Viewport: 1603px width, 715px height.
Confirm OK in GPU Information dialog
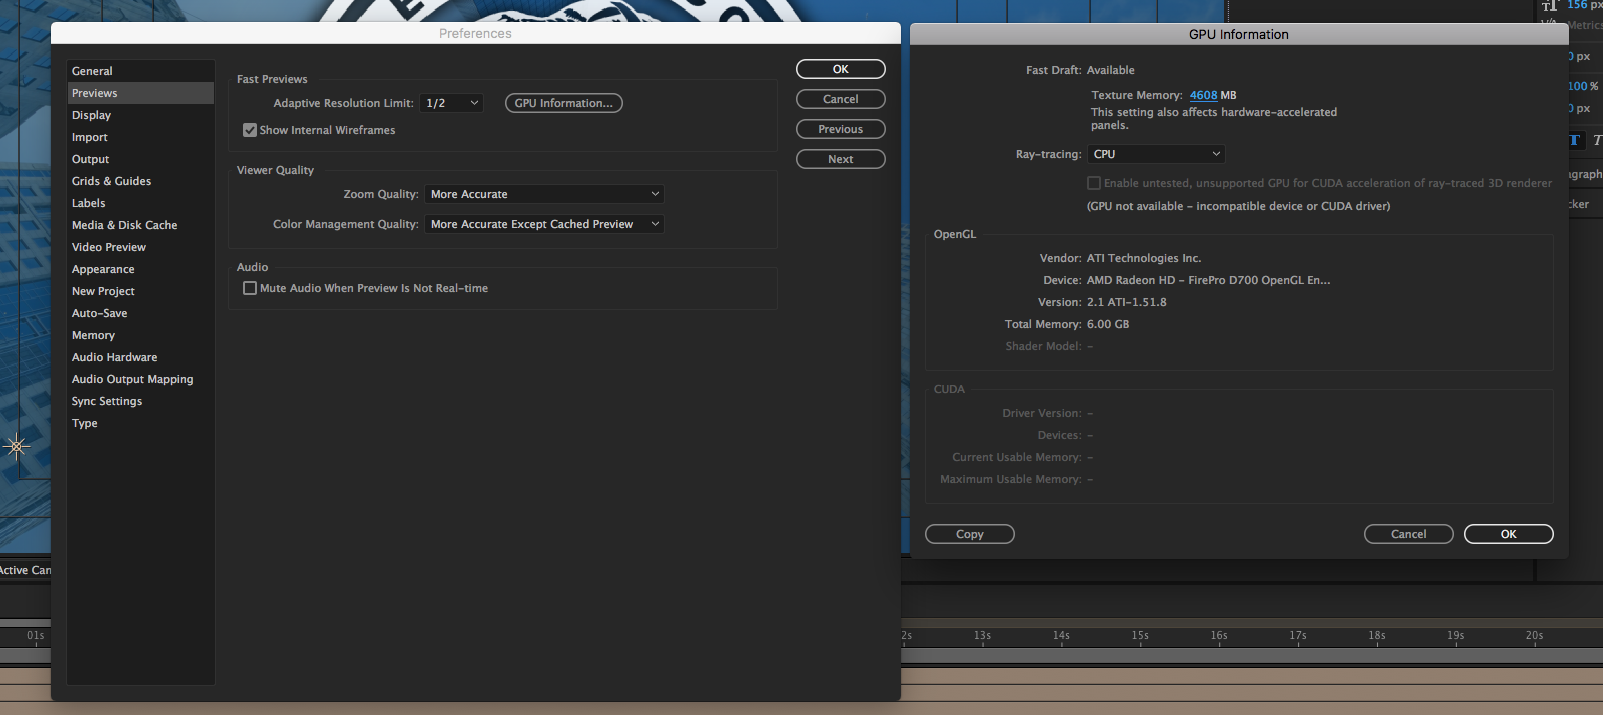(x=1509, y=534)
